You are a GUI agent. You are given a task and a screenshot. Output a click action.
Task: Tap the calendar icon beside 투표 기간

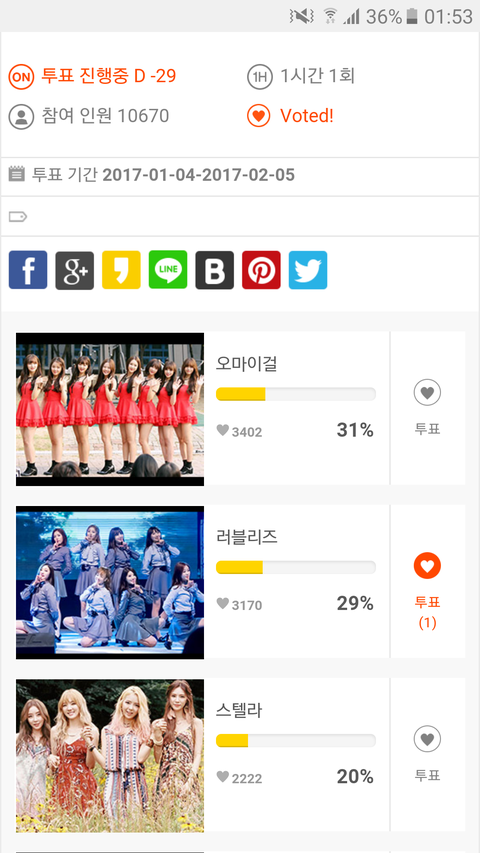17,174
